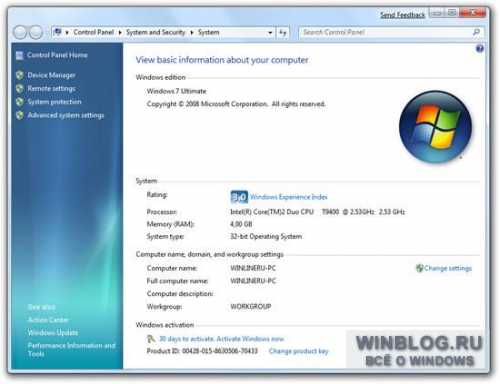Expand the arrow after System and Security
This screenshot has height=384, width=500.
pos(192,32)
